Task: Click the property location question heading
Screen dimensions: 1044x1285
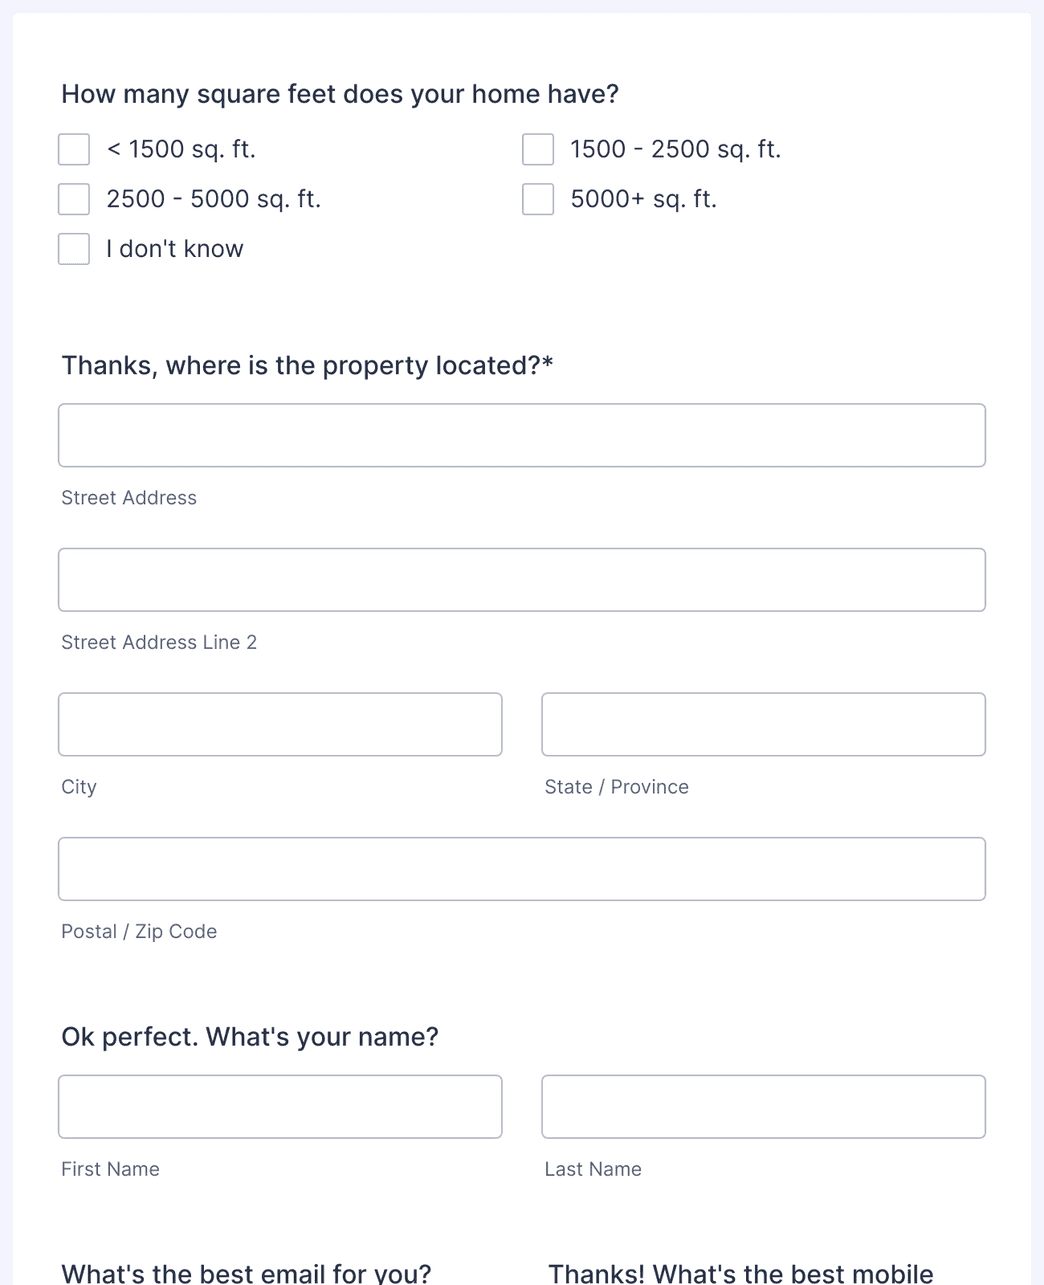Action: point(308,365)
